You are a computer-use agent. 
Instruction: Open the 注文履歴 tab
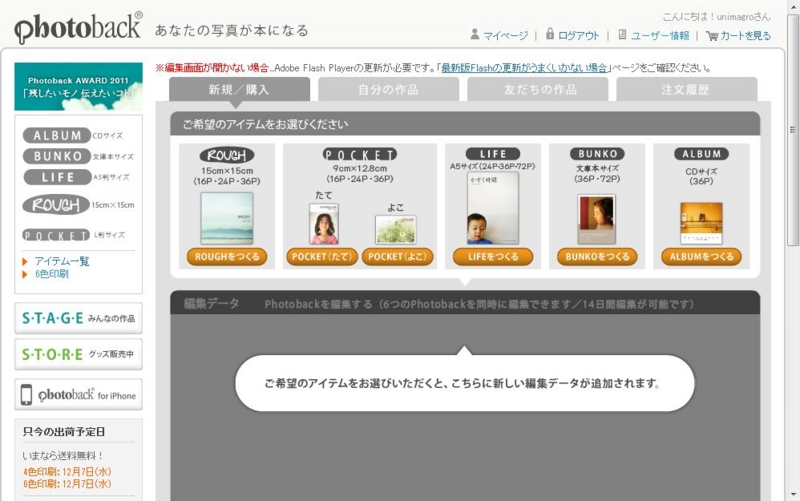coord(687,90)
